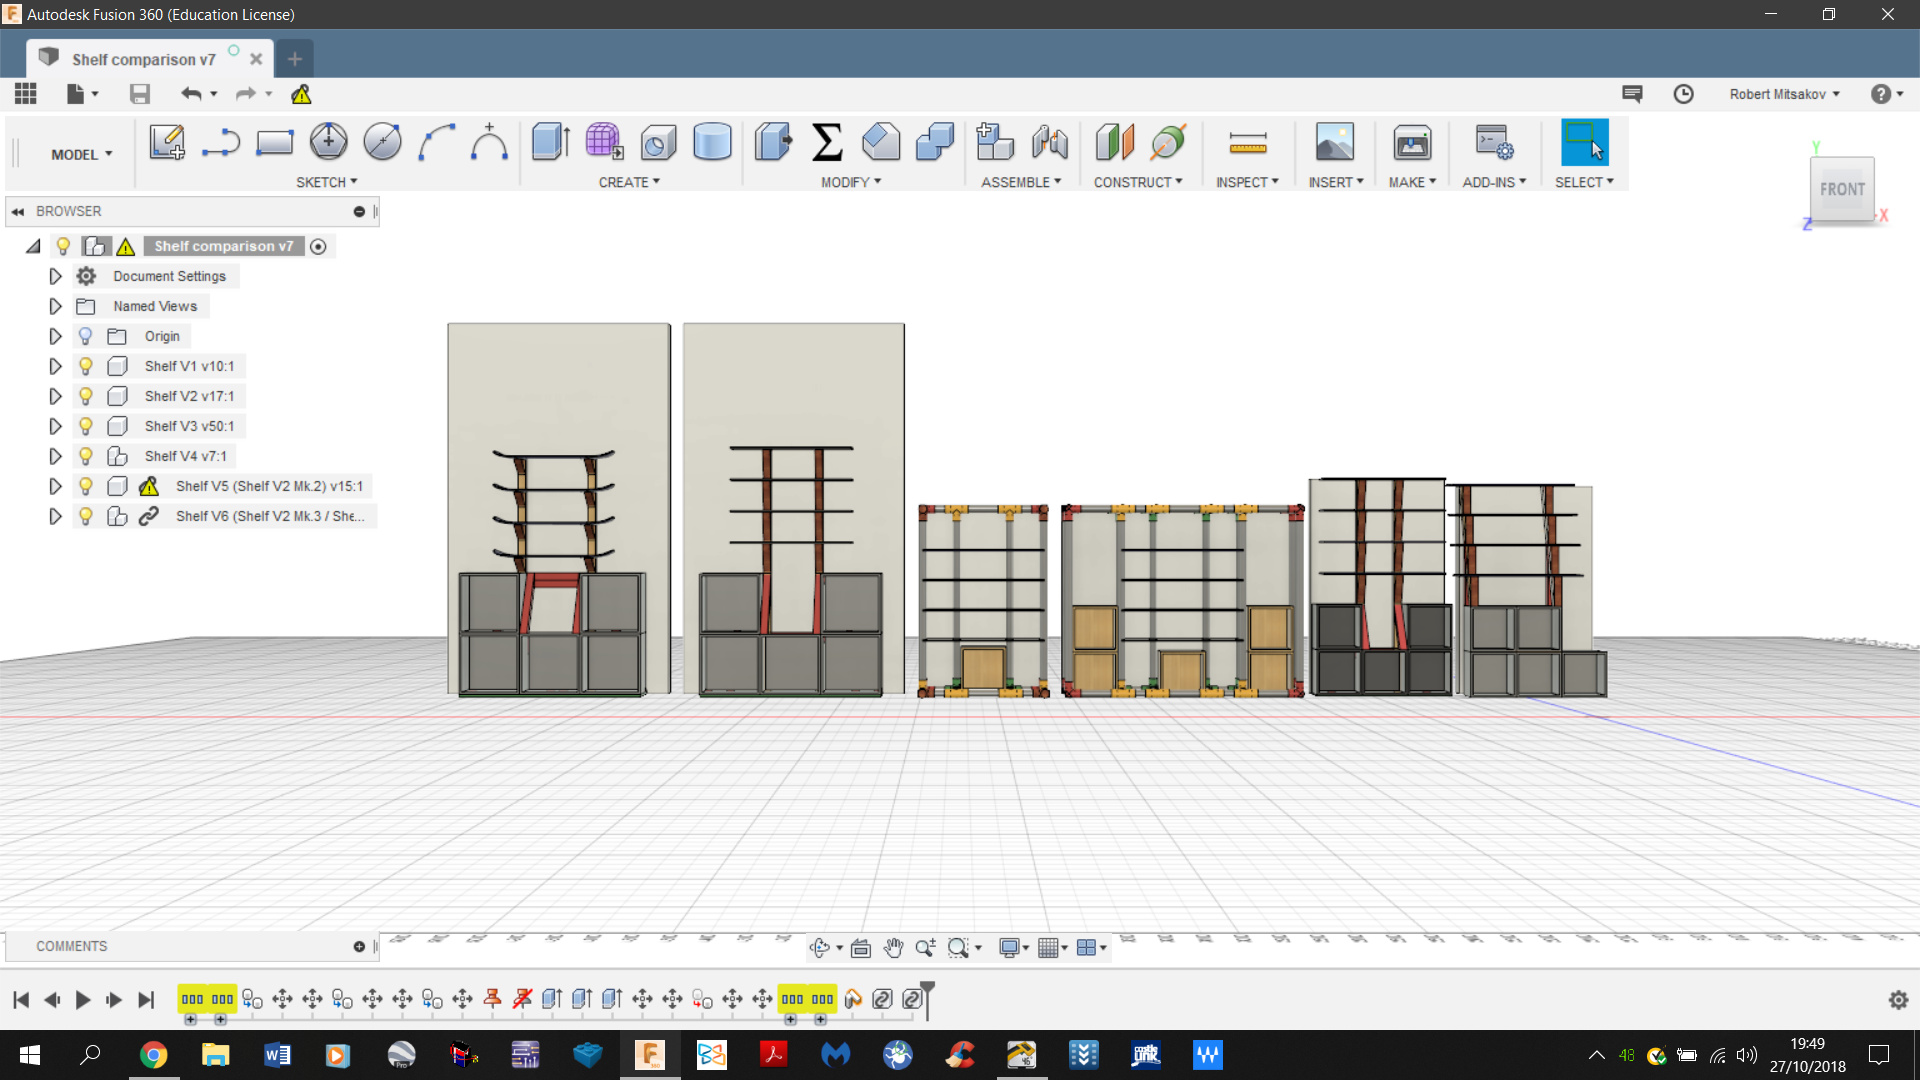Click the new design plus tab button
1920x1080 pixels.
point(294,59)
